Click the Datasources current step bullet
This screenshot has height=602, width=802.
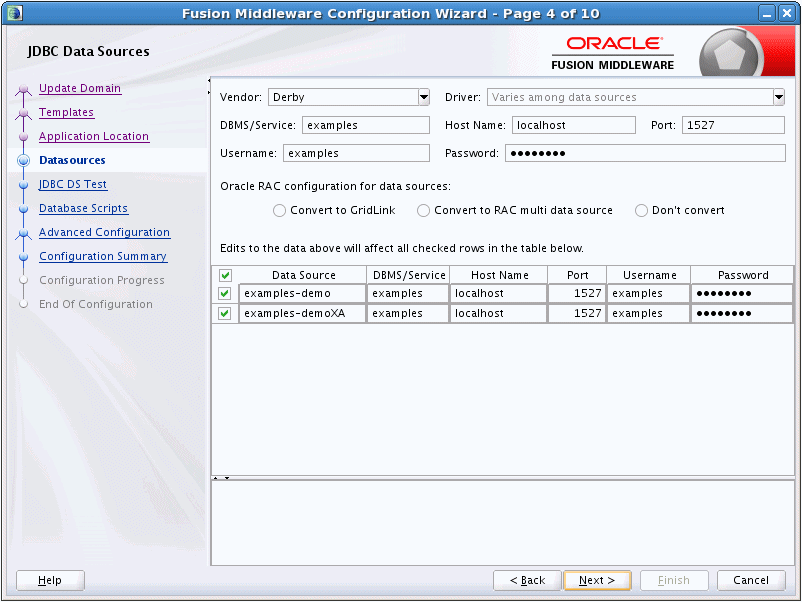pos(24,161)
